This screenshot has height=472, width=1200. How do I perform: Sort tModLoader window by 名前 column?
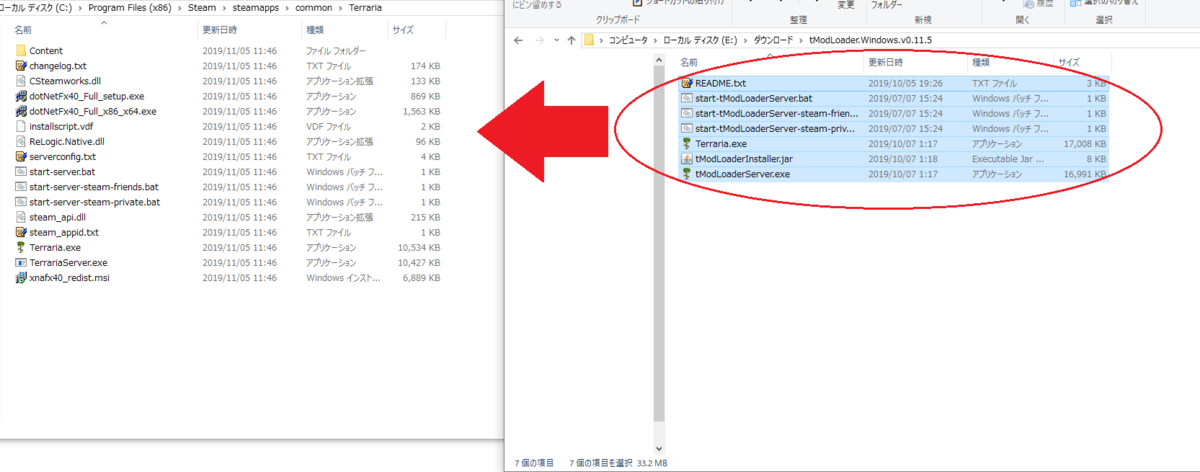coord(690,62)
